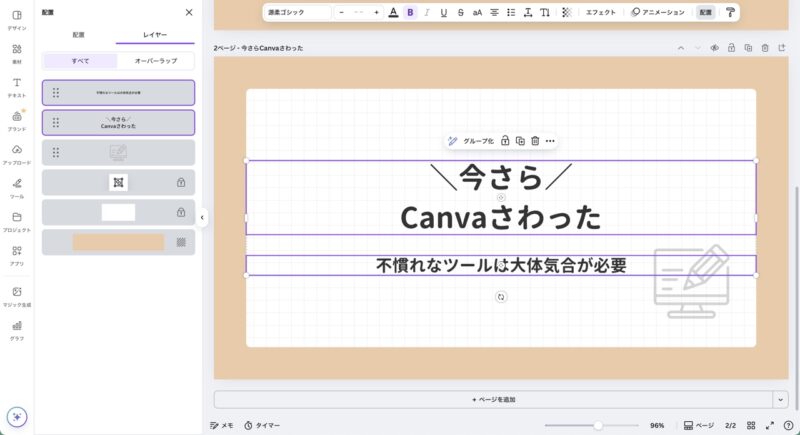Image resolution: width=800 pixels, height=435 pixels.
Task: Click the rotate handle below selection
Action: tap(501, 297)
